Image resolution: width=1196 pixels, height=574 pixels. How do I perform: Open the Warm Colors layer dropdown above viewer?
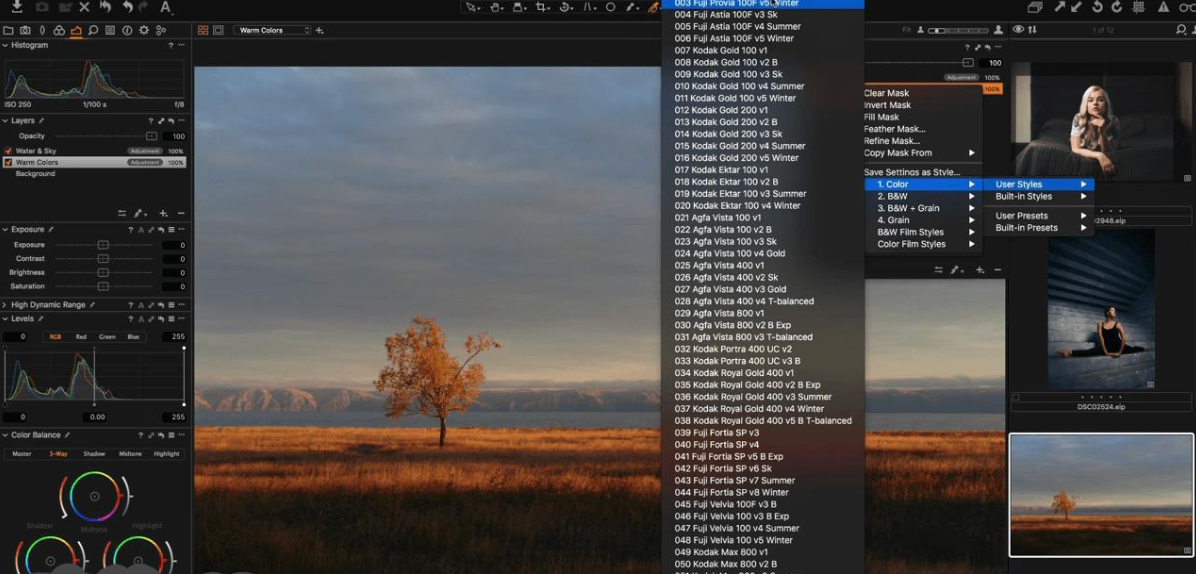[x=272, y=30]
